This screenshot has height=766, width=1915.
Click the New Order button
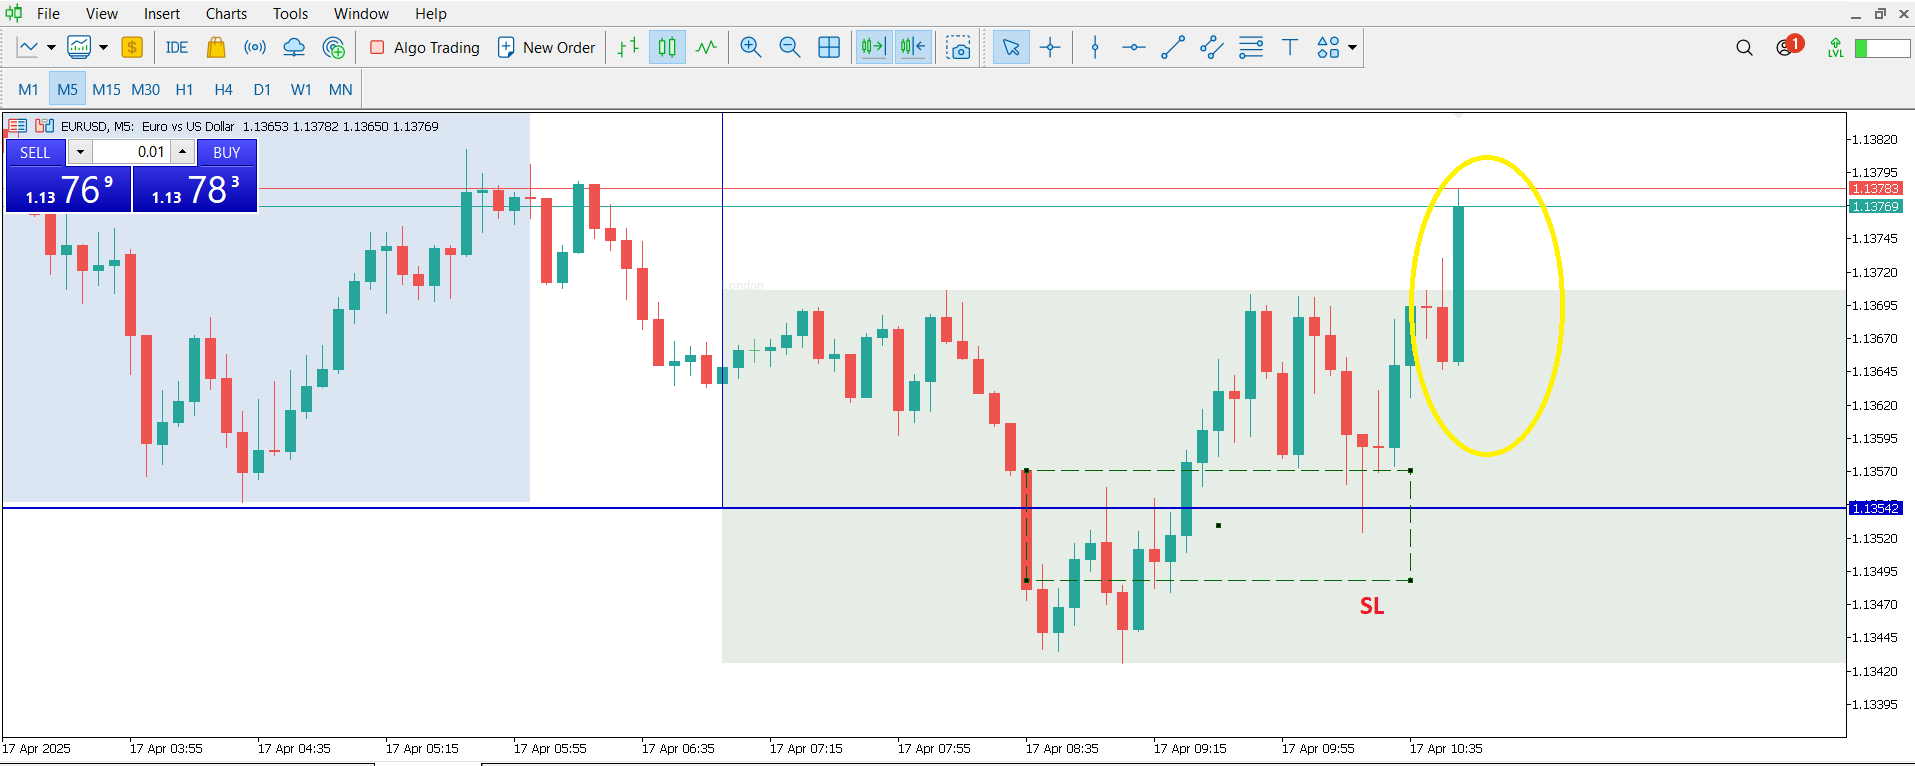(x=546, y=48)
